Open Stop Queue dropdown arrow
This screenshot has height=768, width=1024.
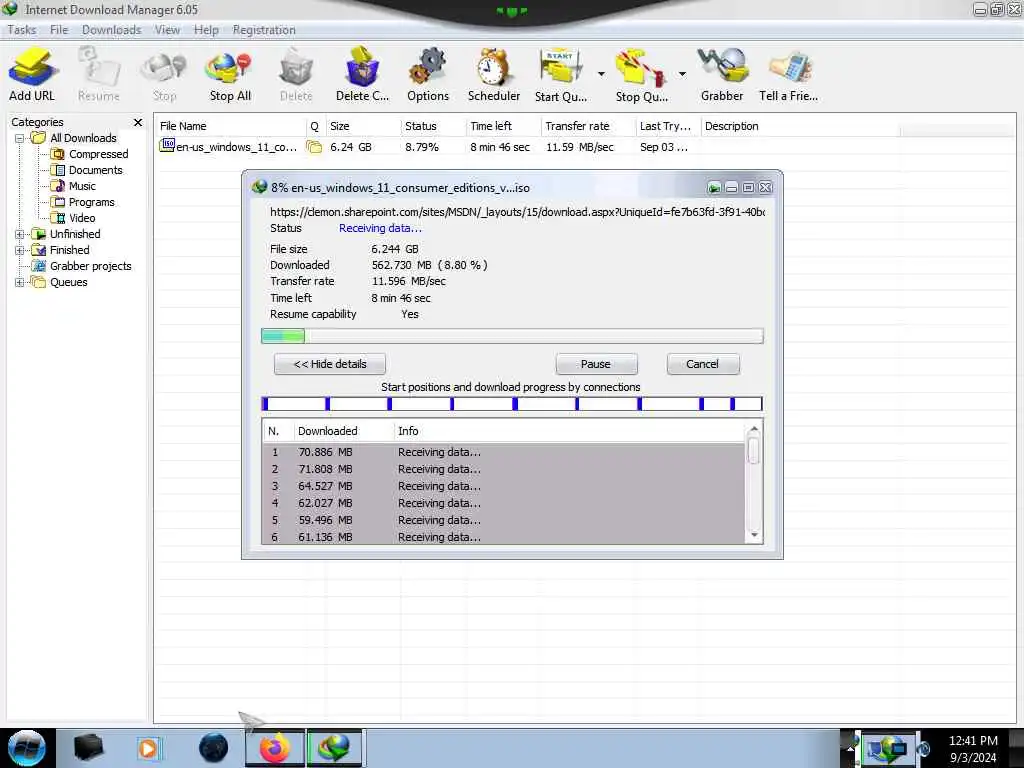point(682,74)
